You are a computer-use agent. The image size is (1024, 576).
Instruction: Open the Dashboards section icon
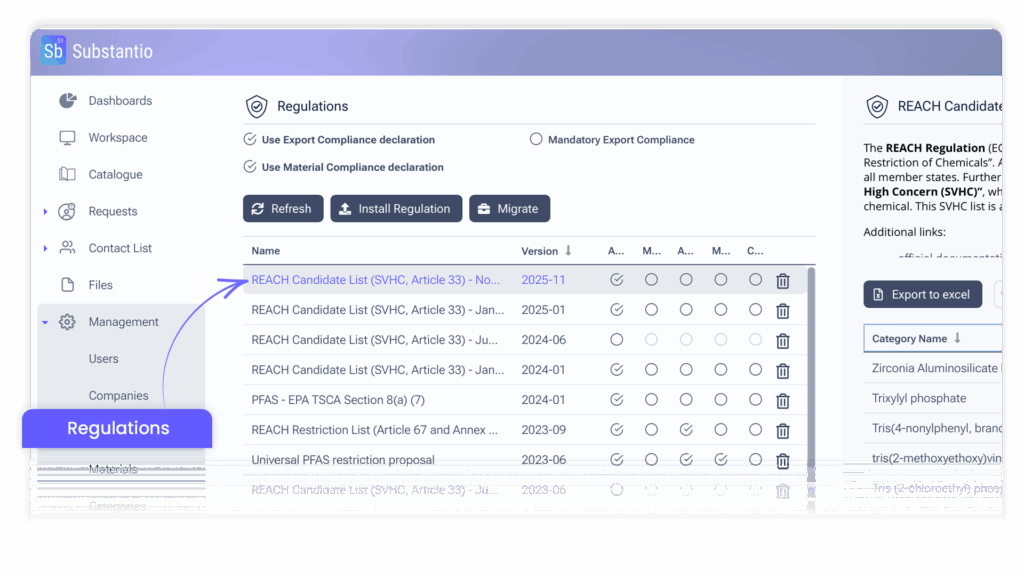(x=67, y=100)
